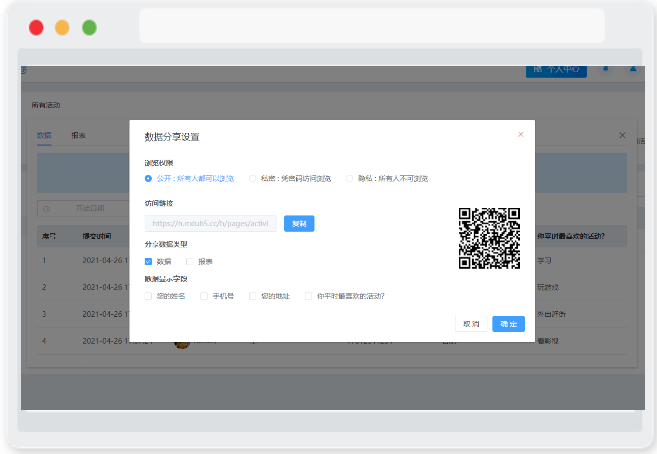Image resolution: width=657 pixels, height=454 pixels.
Task: Click the 外出逛街 cell in row 3
Action: point(551,314)
